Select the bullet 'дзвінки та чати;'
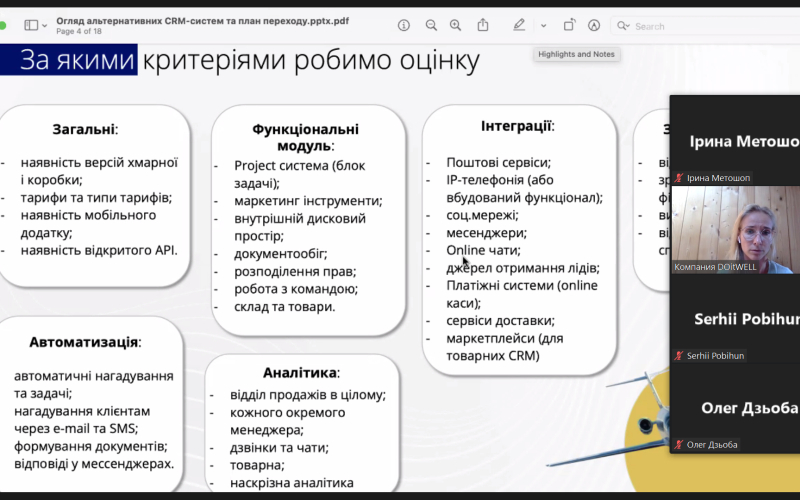800x500 pixels. [x=279, y=447]
